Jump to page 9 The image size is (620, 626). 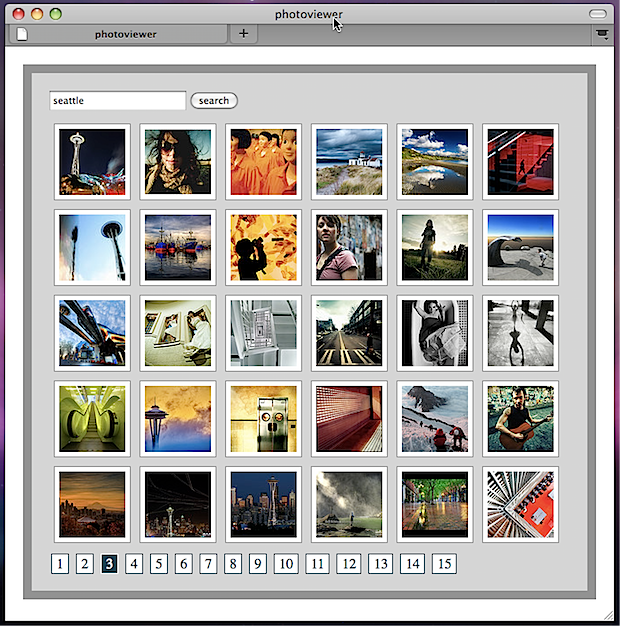[x=258, y=564]
